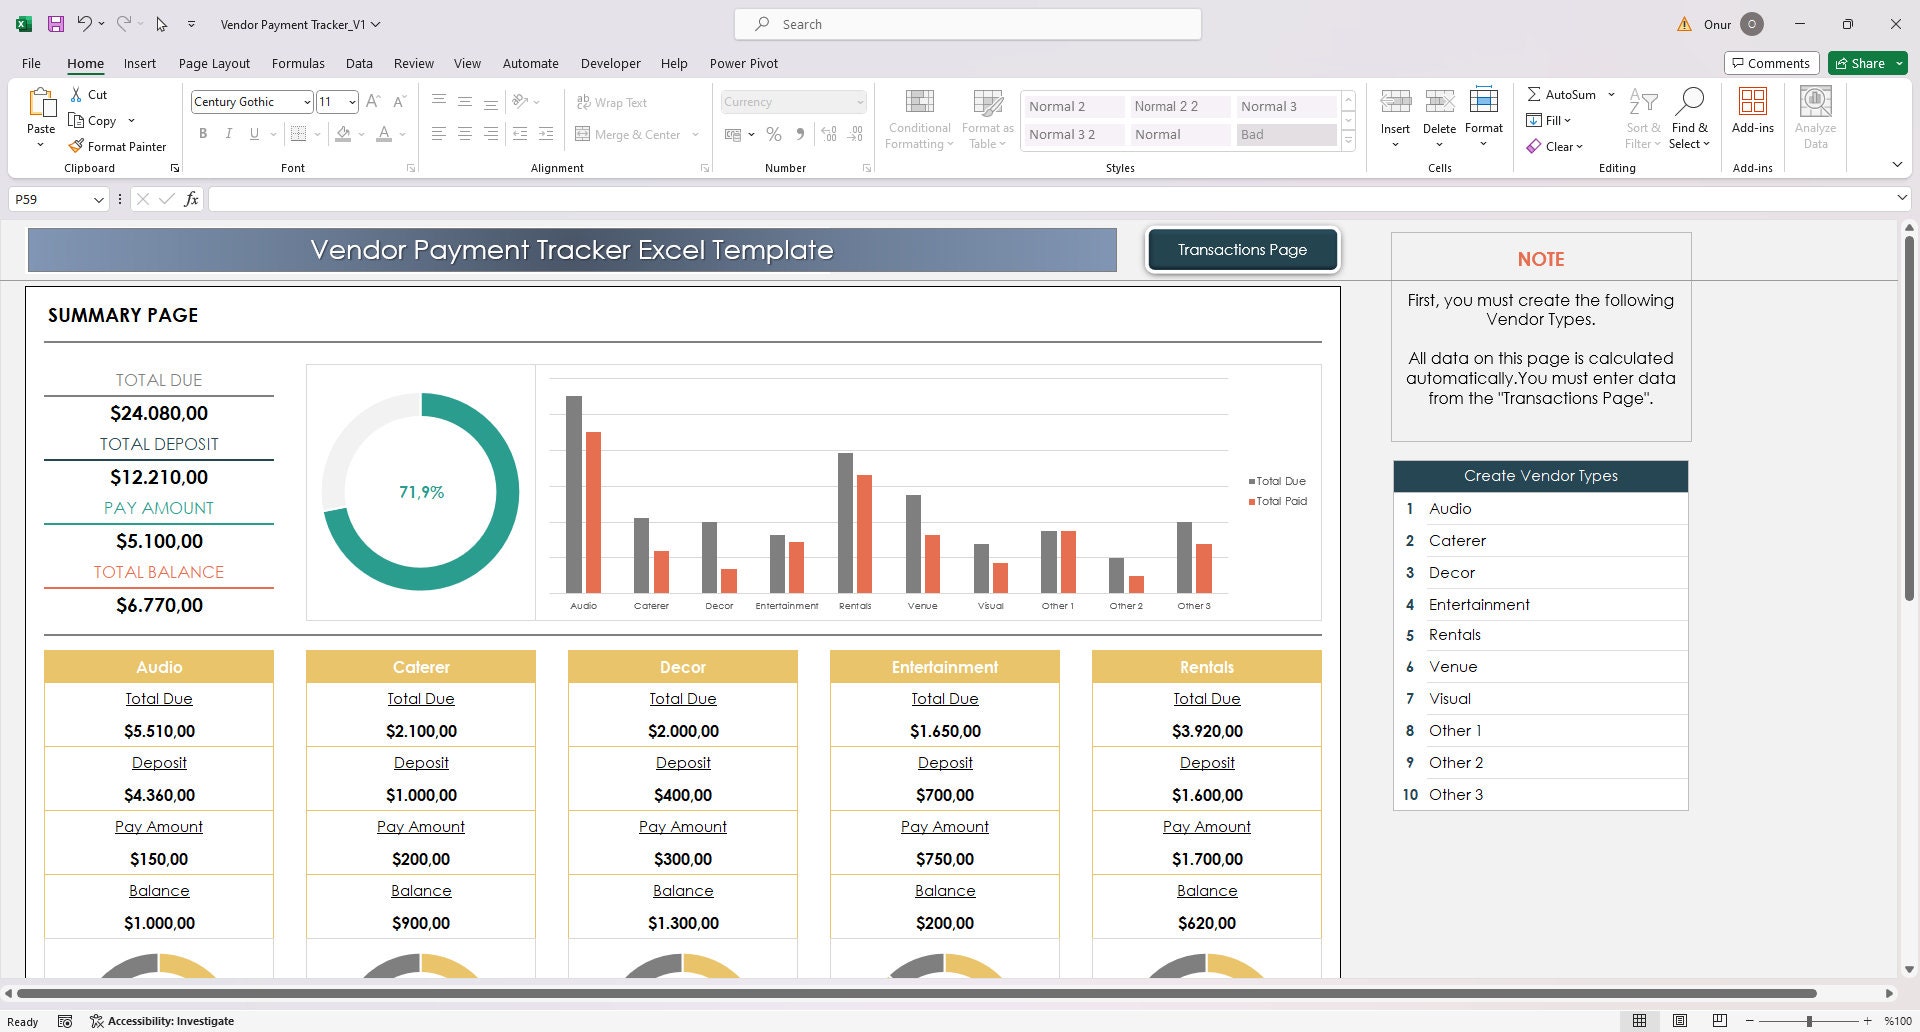Click the Center align icon
1920x1032 pixels.
464,133
